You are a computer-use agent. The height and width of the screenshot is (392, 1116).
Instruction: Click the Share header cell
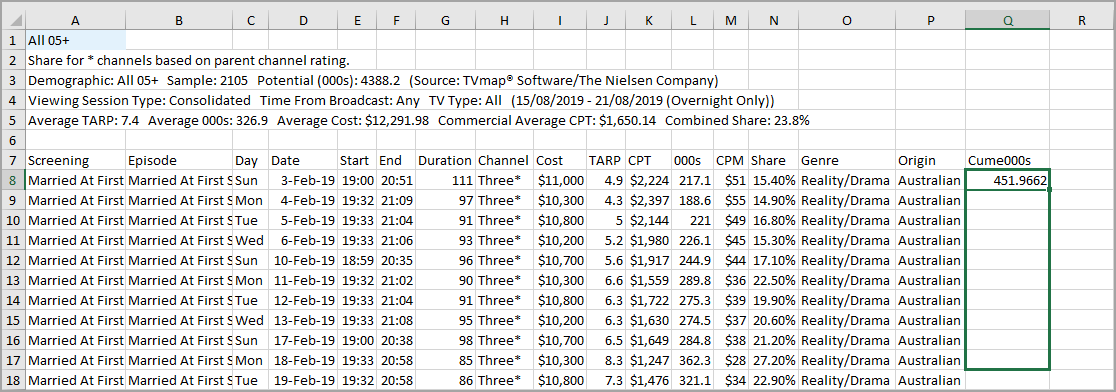point(774,160)
